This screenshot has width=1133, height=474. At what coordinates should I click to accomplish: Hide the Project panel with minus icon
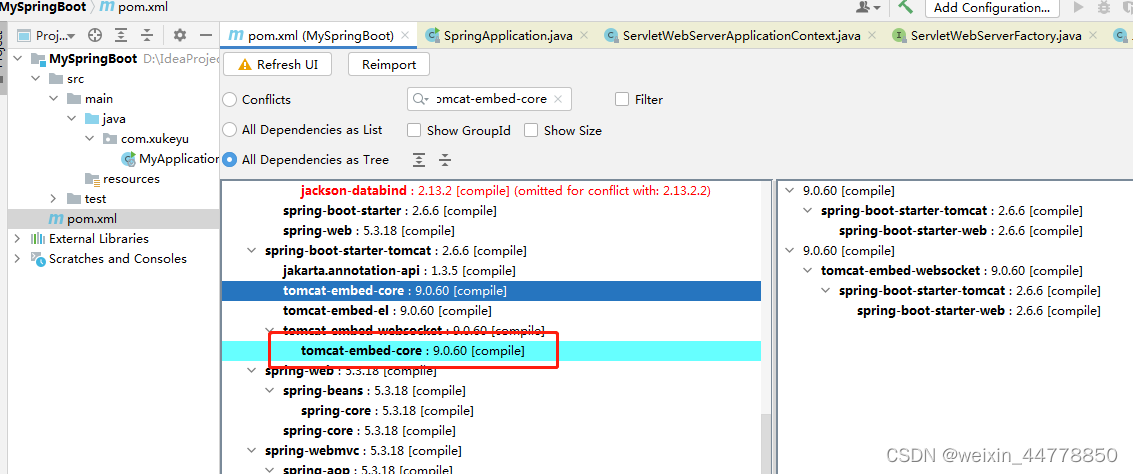pyautogui.click(x=206, y=35)
